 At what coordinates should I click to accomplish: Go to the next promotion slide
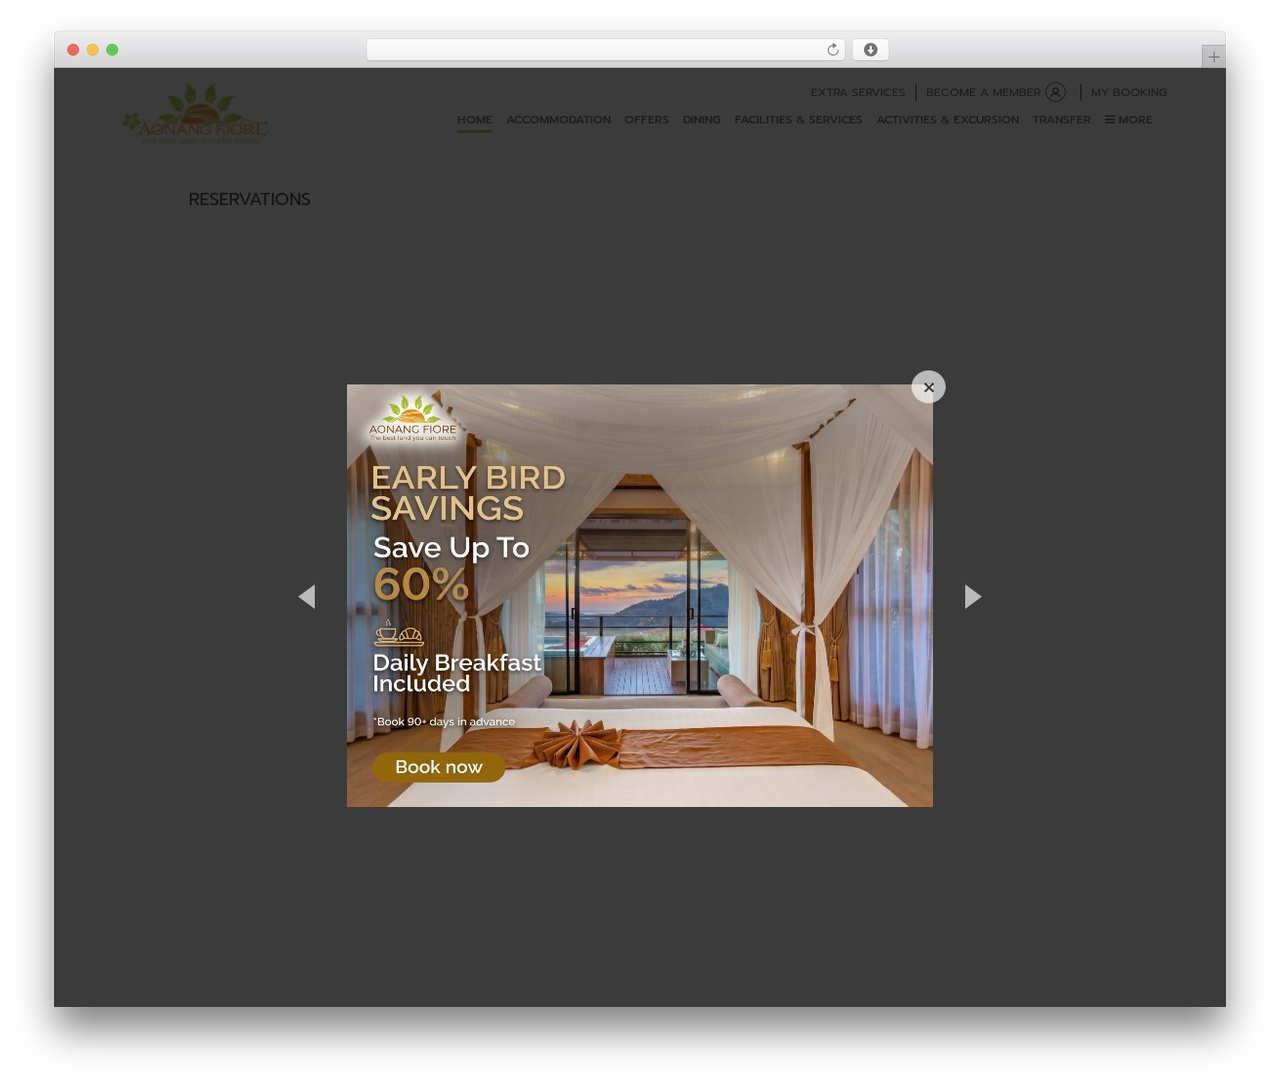point(973,597)
